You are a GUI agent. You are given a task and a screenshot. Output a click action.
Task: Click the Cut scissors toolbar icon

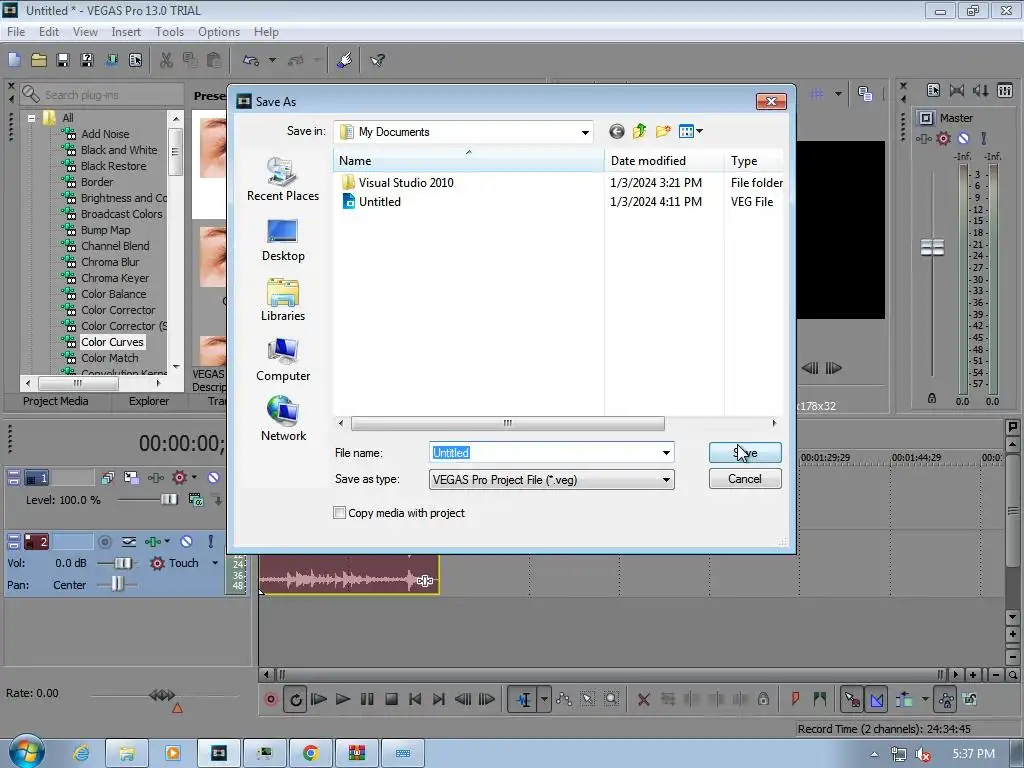pos(167,60)
